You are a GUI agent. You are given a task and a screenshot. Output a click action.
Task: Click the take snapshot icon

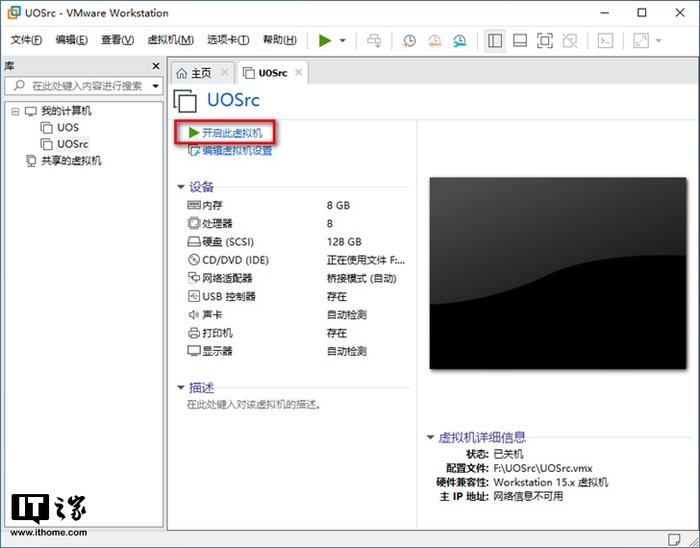pos(409,41)
